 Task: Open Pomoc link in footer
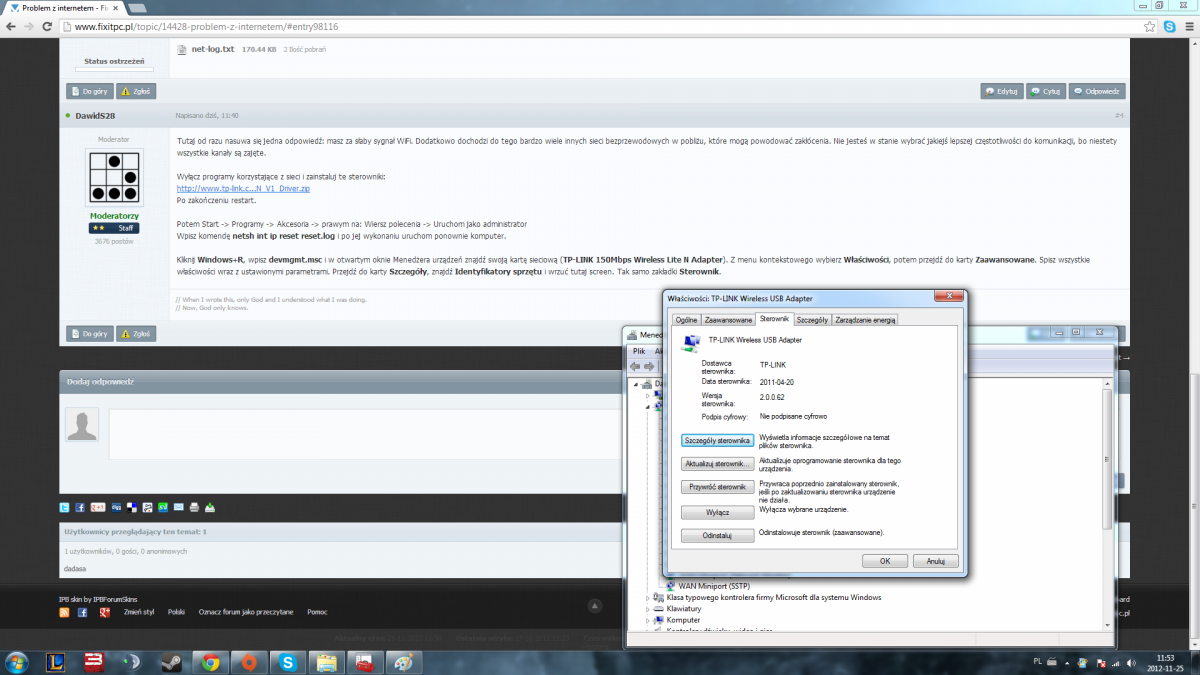(317, 611)
